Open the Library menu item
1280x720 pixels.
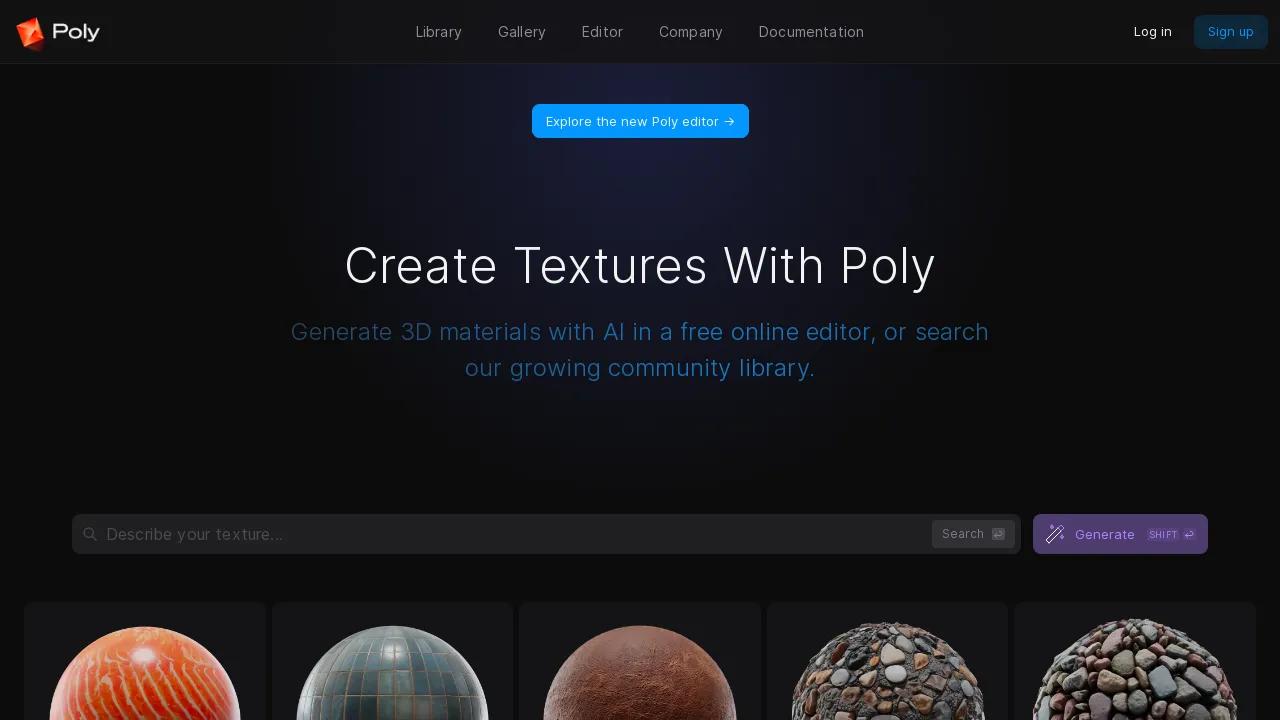[x=438, y=32]
